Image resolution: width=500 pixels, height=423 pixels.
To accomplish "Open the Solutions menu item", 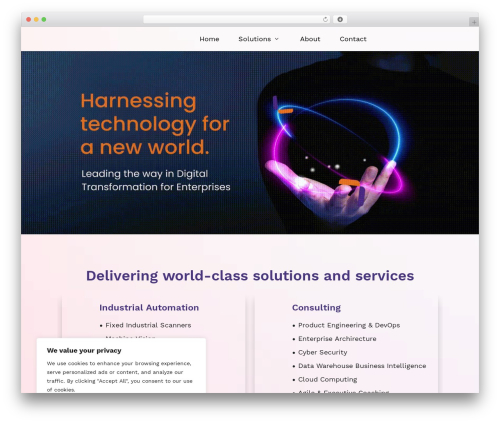I will [255, 39].
